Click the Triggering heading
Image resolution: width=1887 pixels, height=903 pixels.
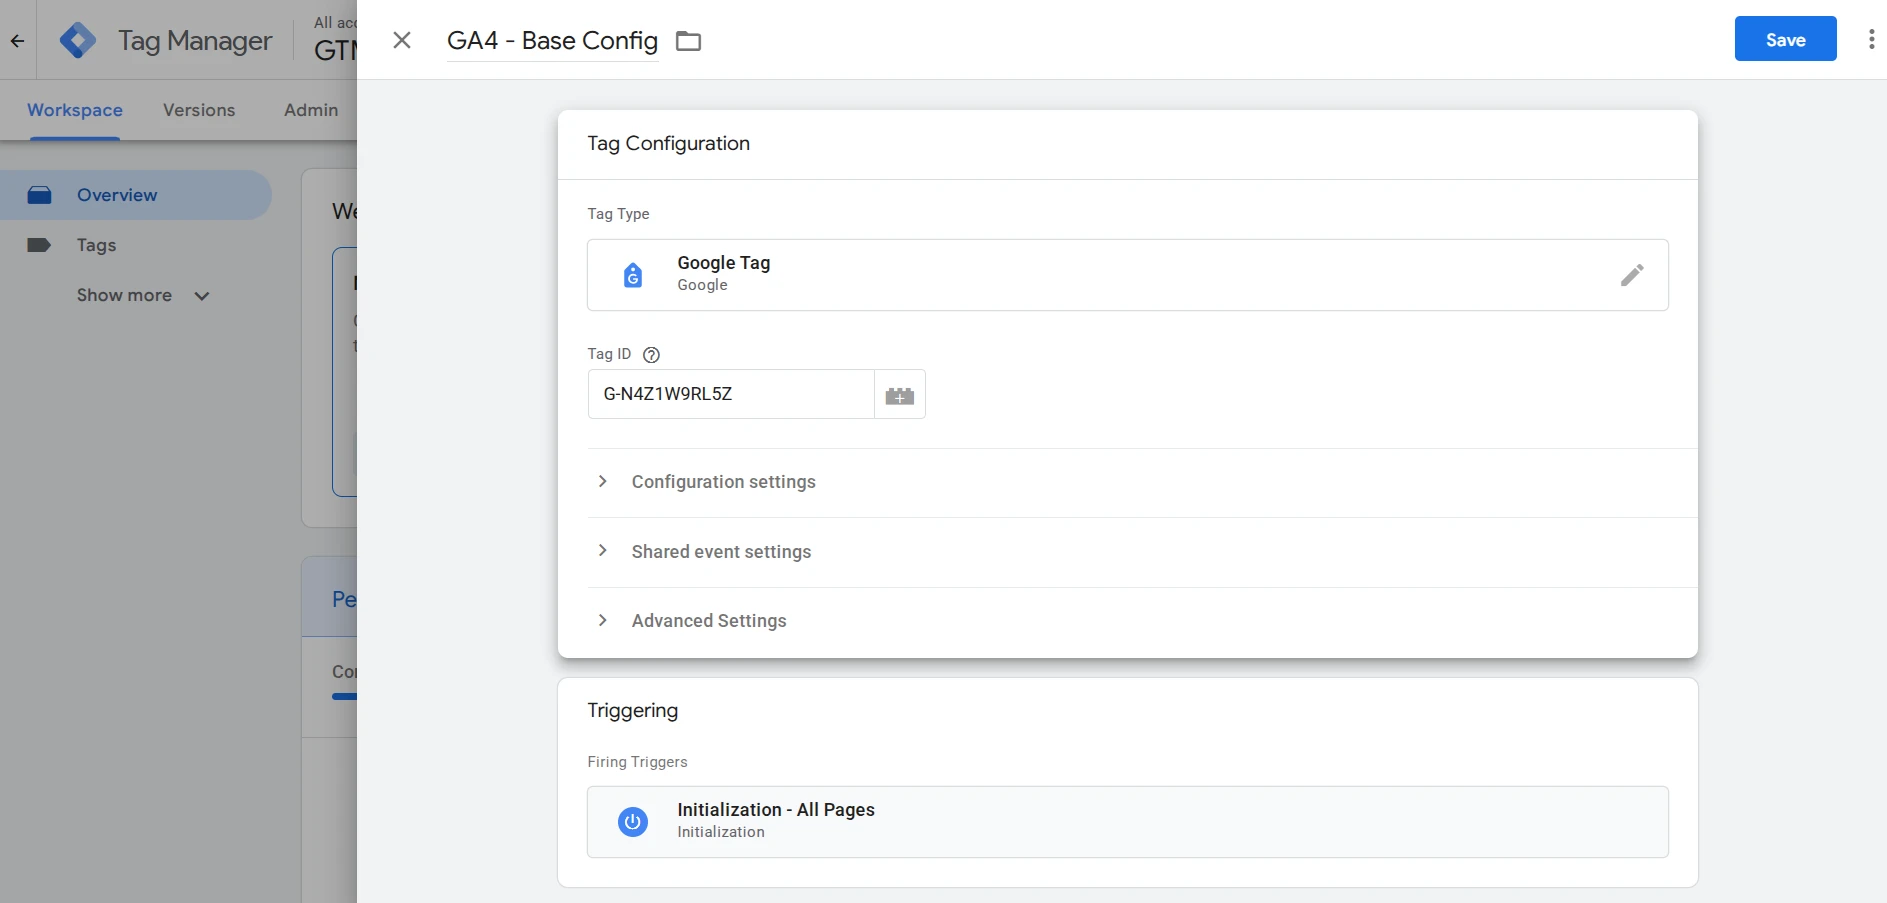632,711
